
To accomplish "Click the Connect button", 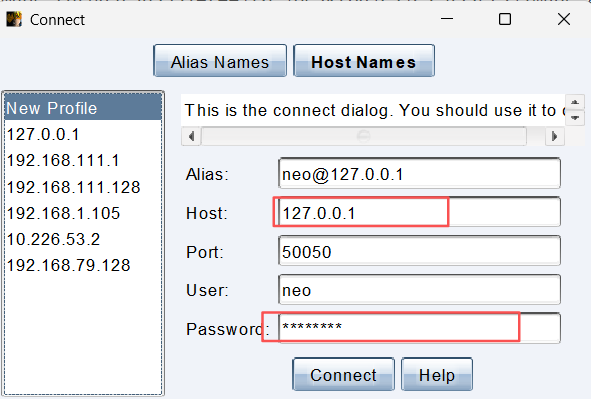I will point(343,375).
